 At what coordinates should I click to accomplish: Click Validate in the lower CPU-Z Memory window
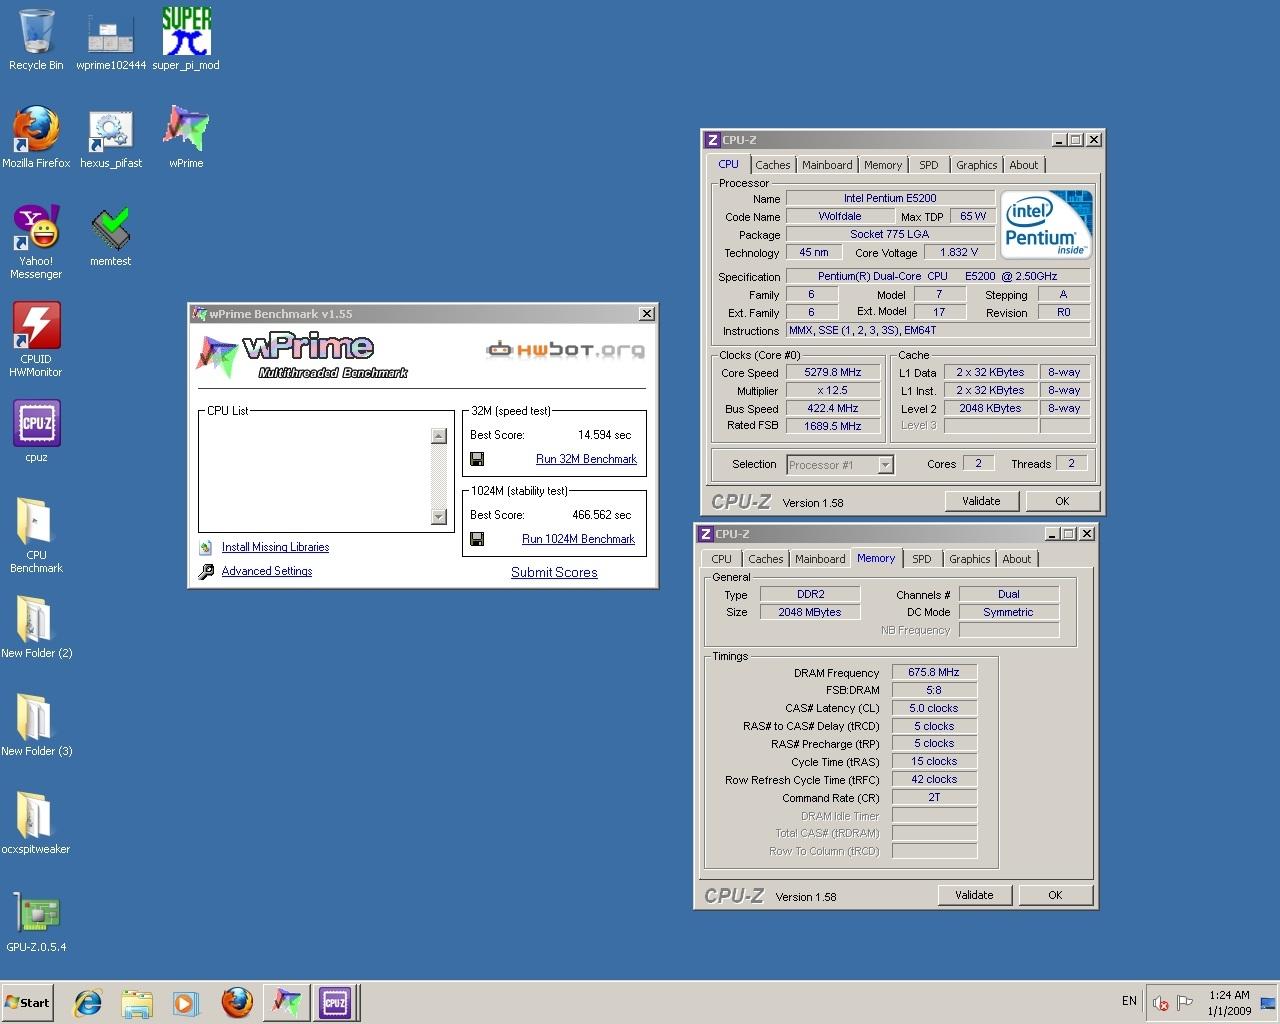coord(974,895)
